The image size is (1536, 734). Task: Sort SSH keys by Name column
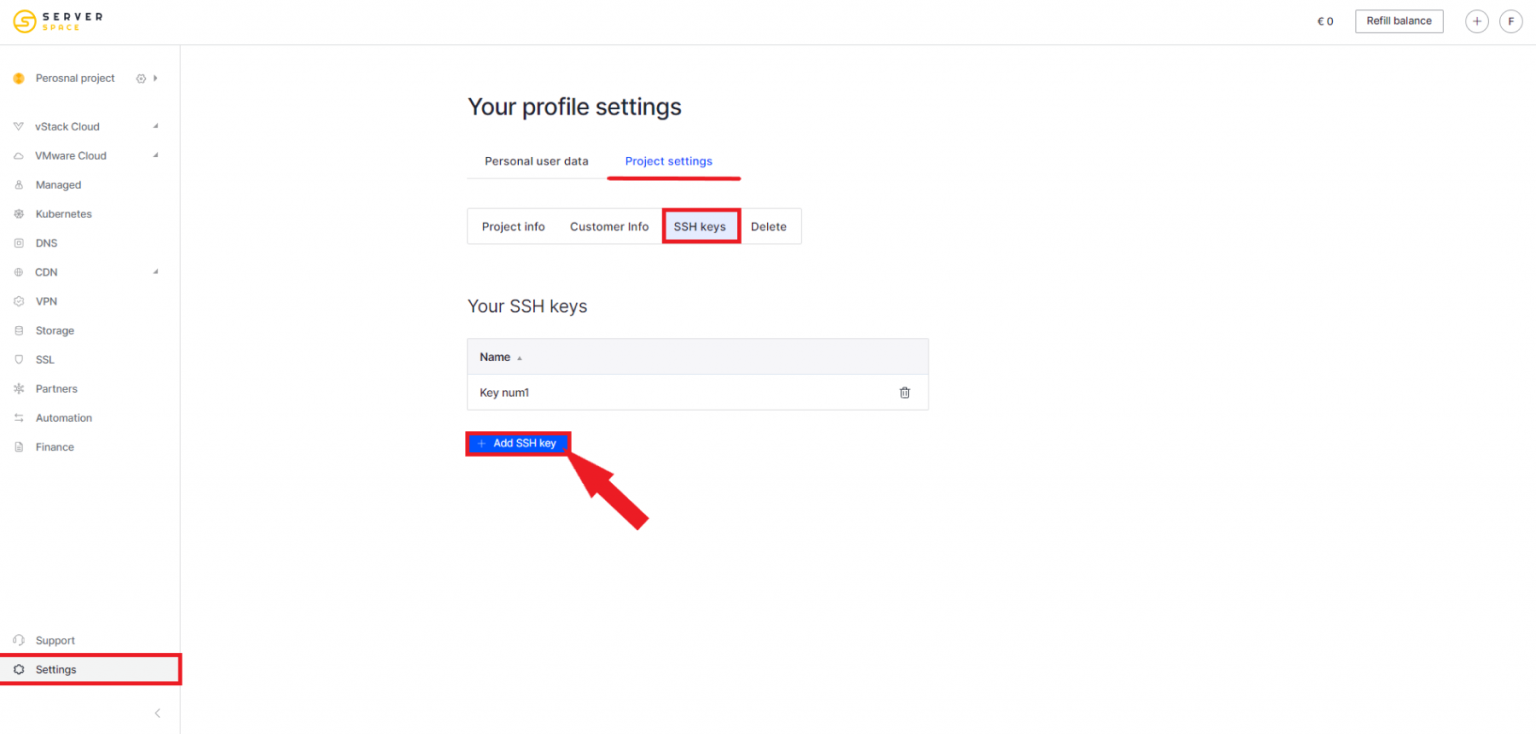point(496,357)
